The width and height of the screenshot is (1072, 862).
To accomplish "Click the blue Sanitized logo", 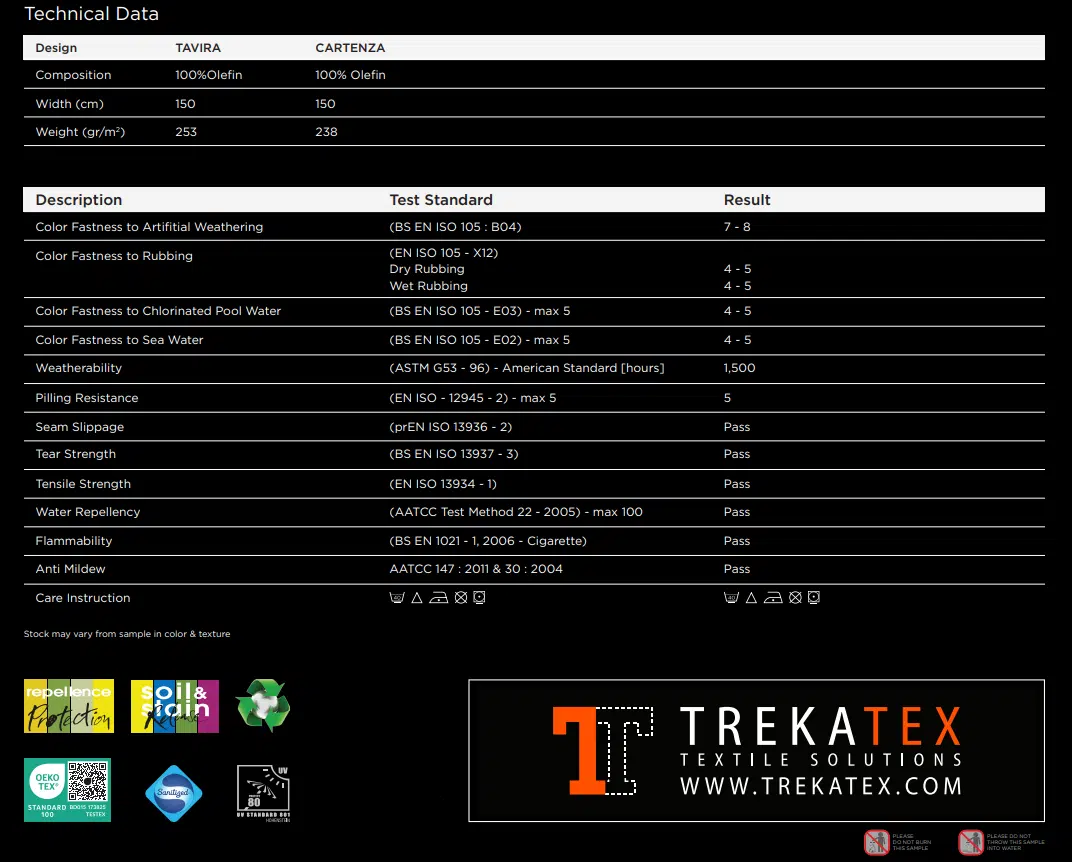I will pos(174,793).
